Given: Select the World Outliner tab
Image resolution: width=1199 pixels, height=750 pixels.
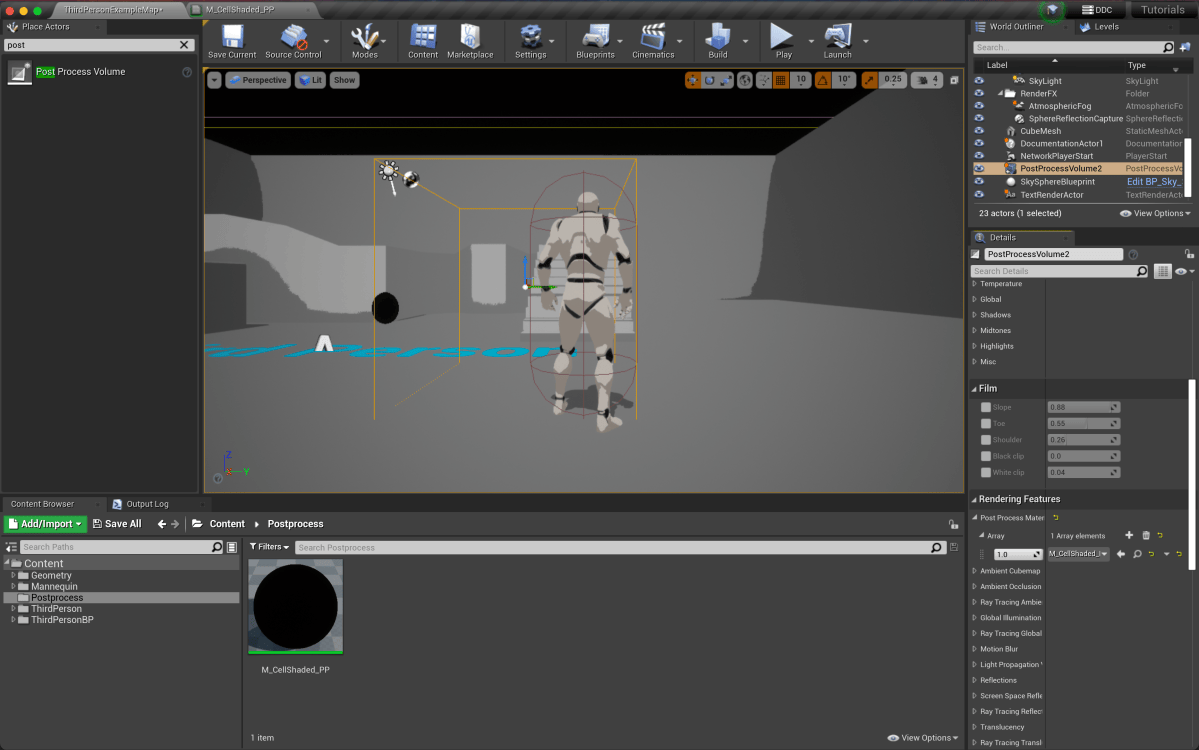Looking at the screenshot, I should point(1015,27).
